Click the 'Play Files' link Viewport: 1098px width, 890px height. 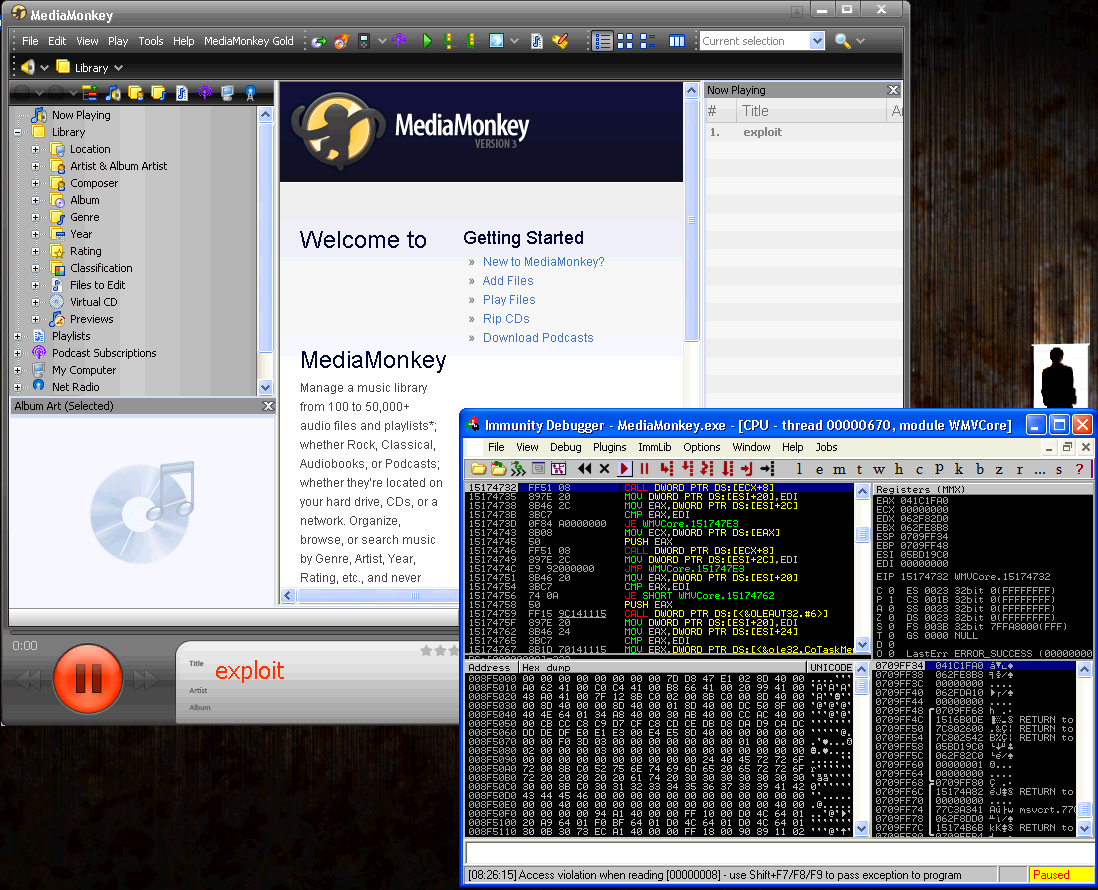tap(509, 300)
